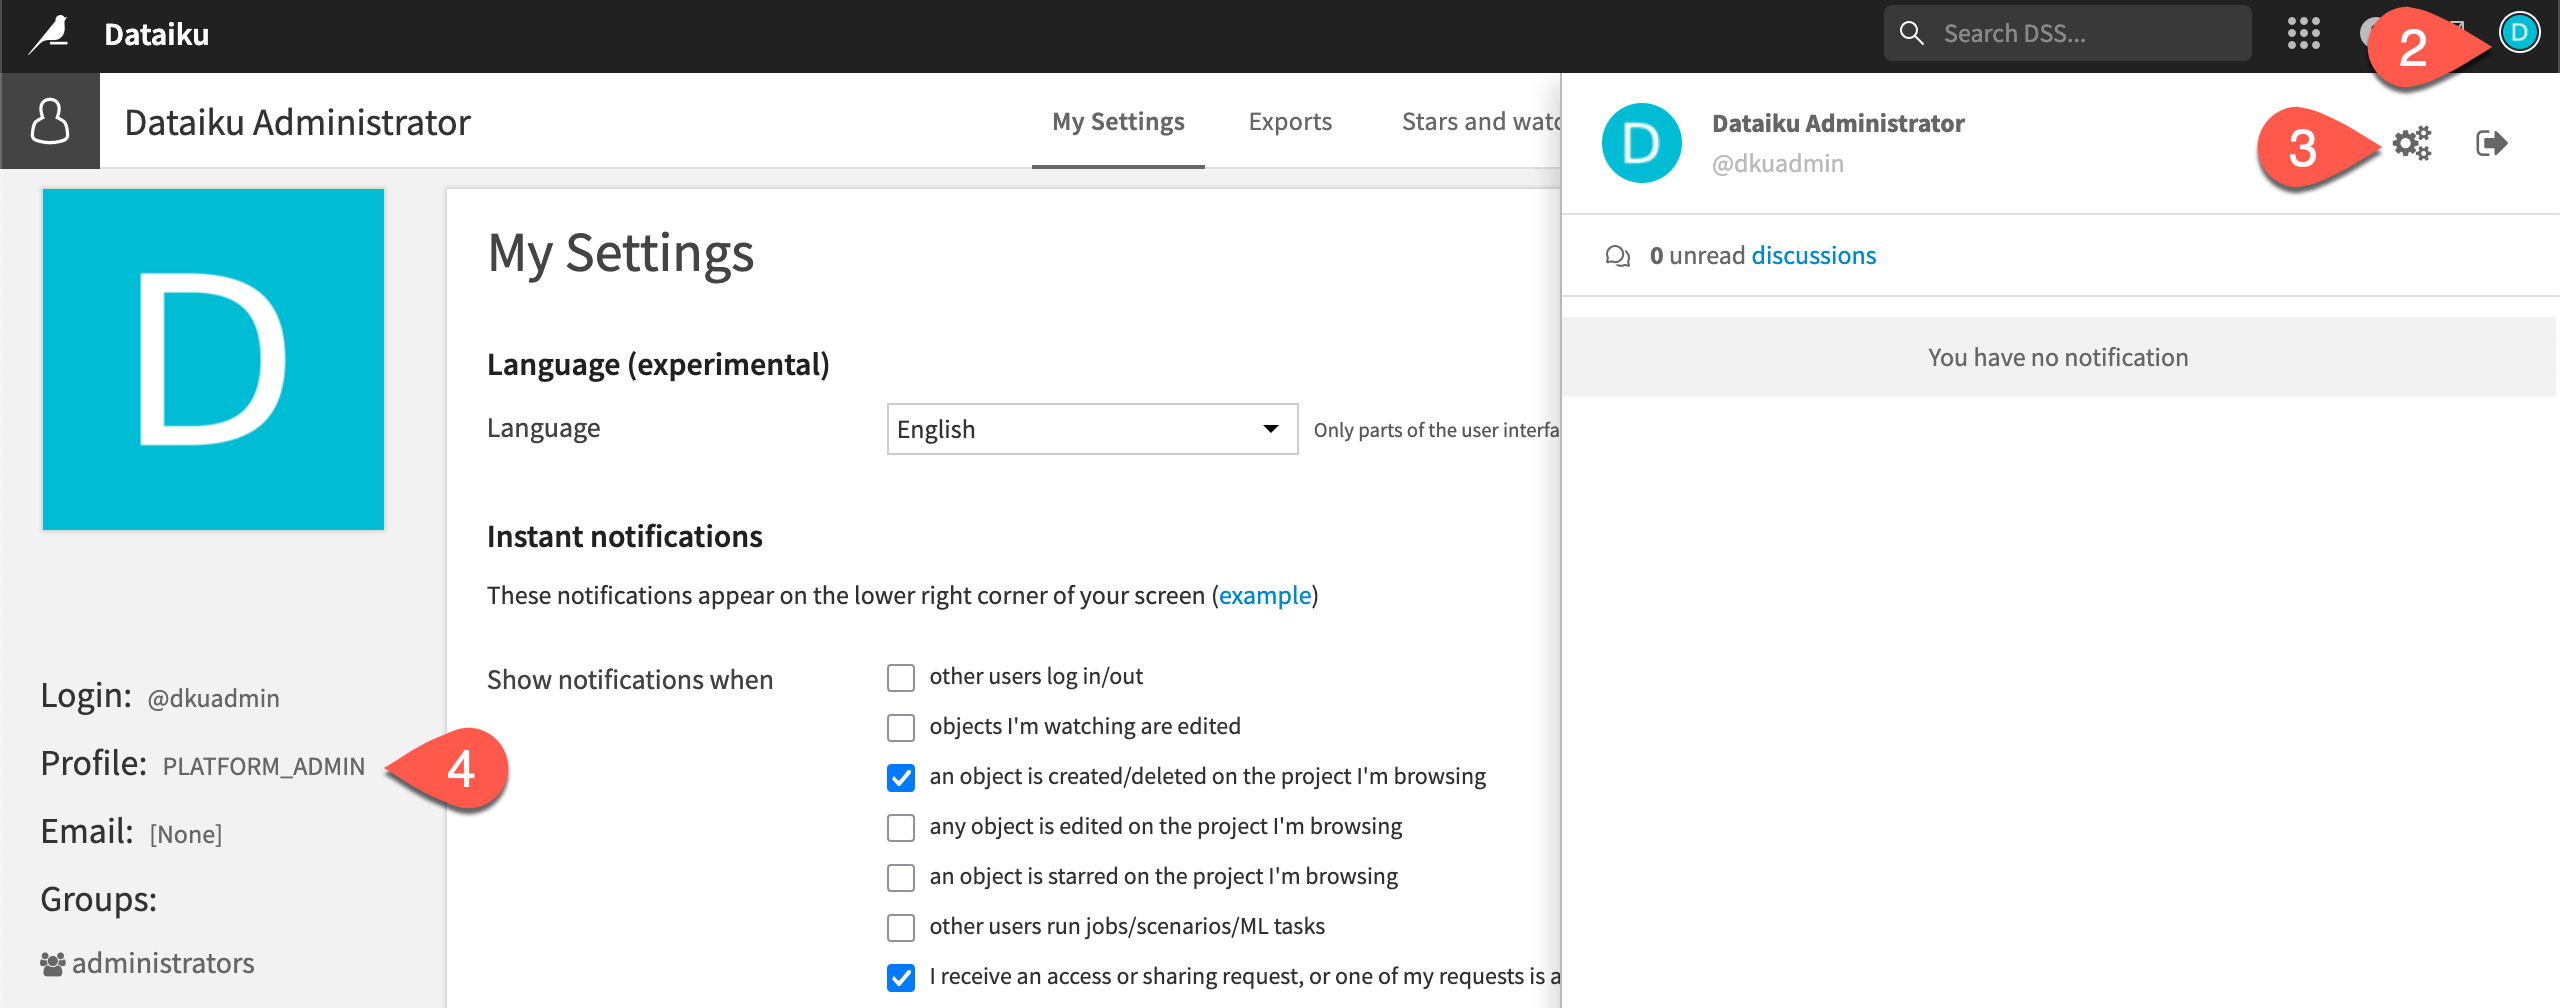Click 'You have no notification' message
2560x1008 pixels.
(x=2058, y=357)
